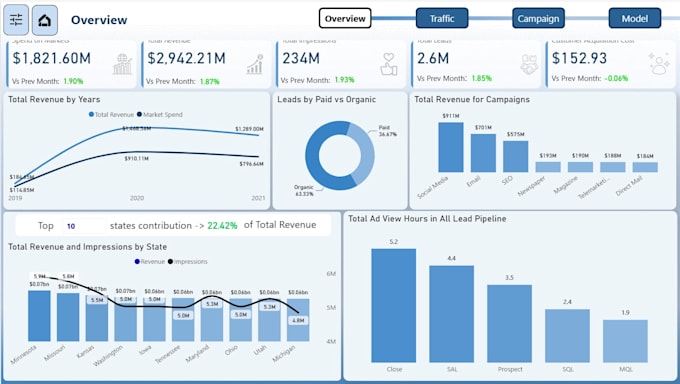Click the person sparkle icon on acquisition cost card
Screen dimensions: 680x384
pos(659,63)
